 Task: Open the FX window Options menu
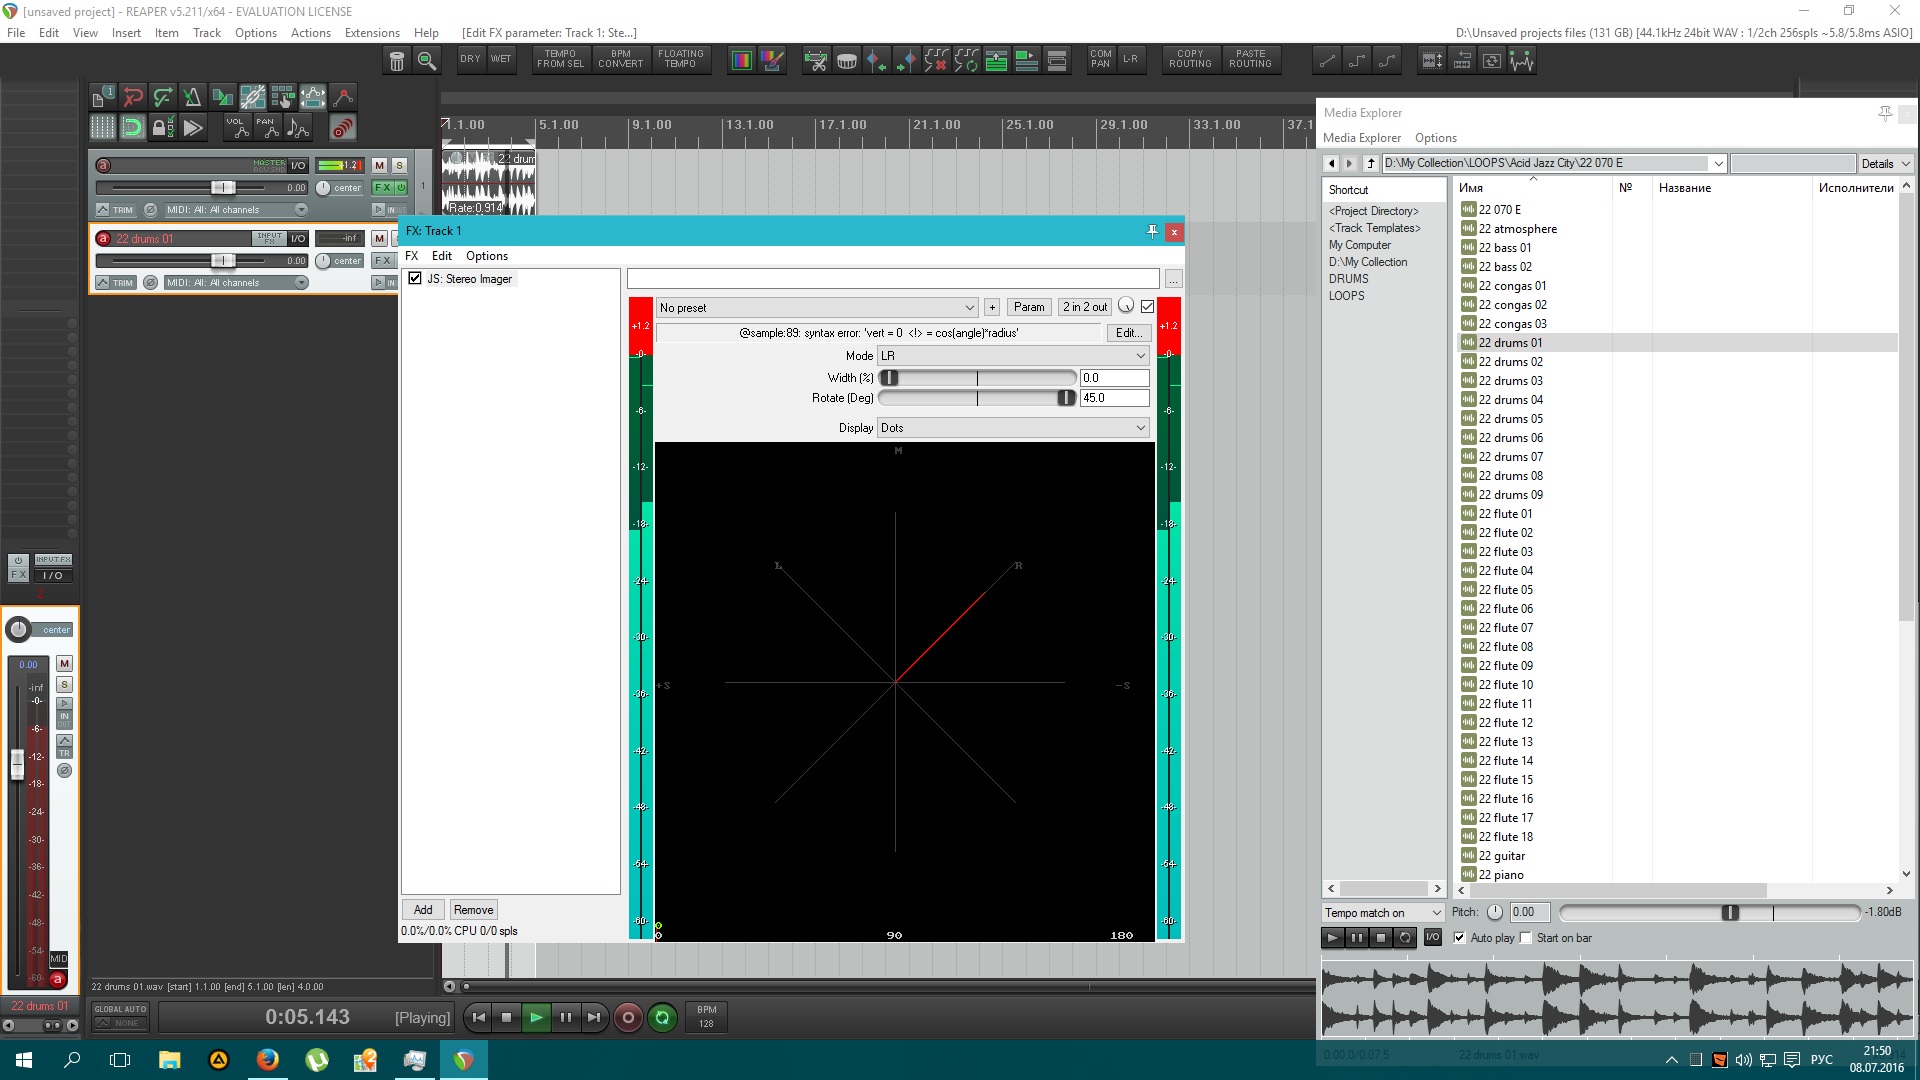[x=486, y=256]
